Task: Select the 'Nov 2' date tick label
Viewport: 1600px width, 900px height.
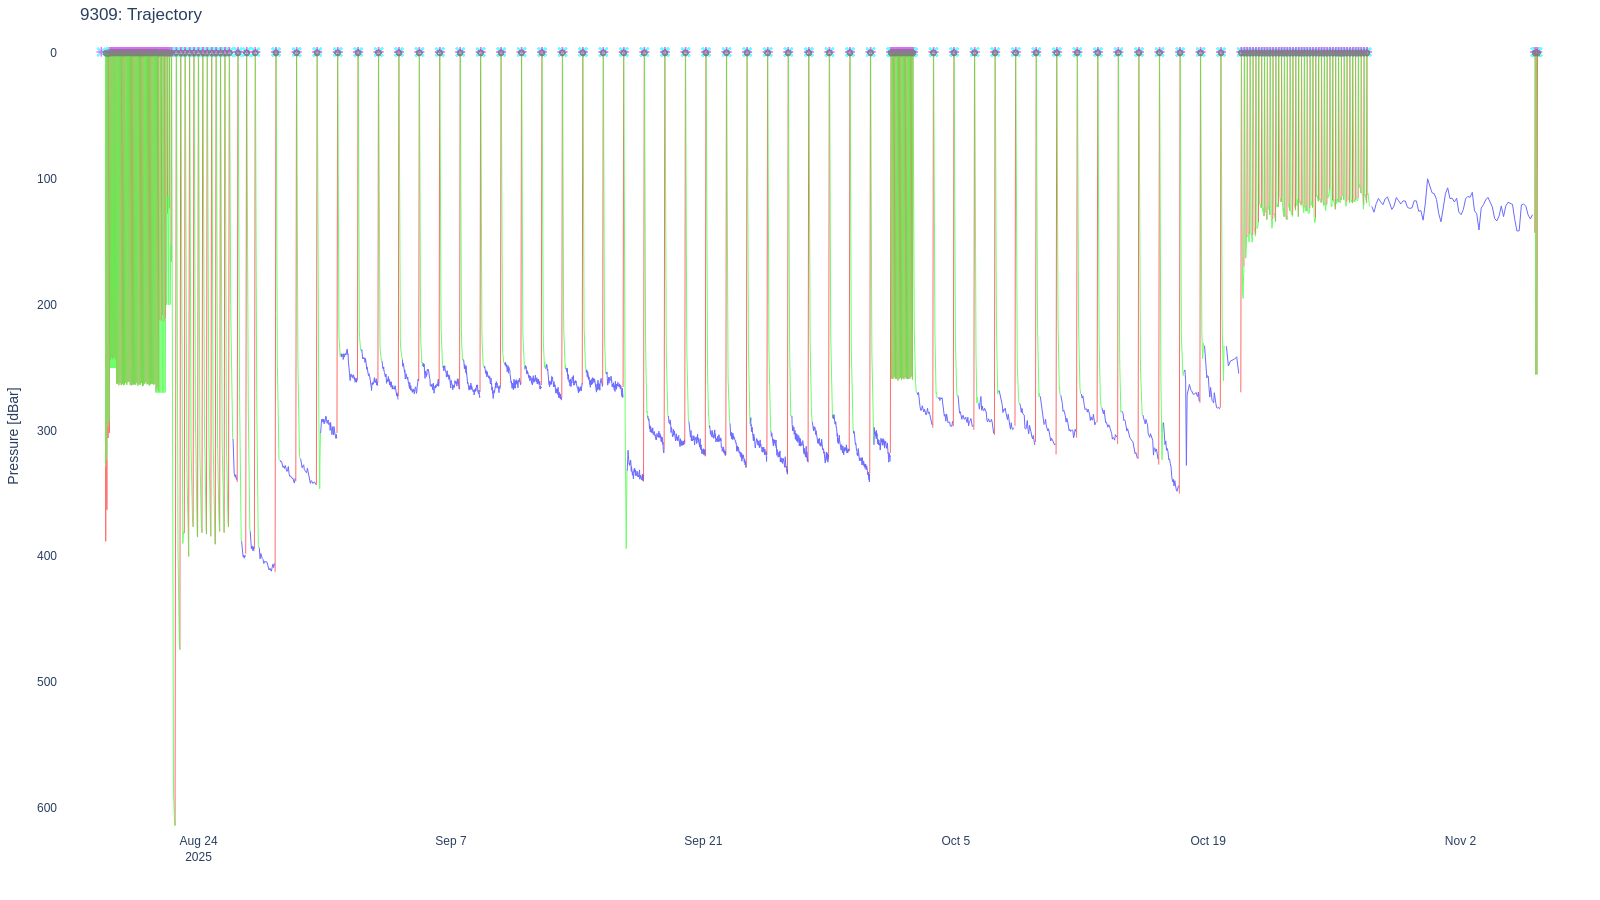Action: point(1460,841)
